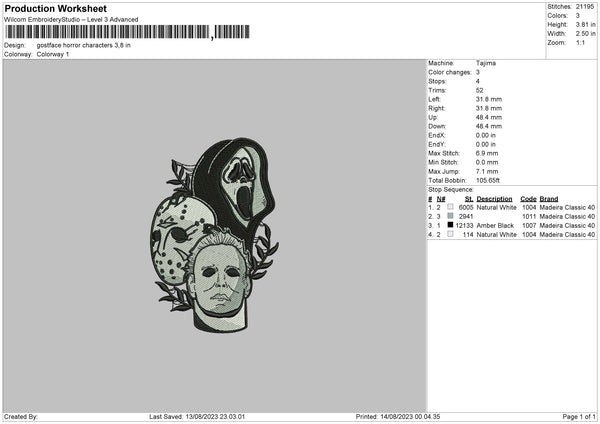Click the barcode under the worksheet title
This screenshot has height=424, width=600.
click(x=128, y=32)
